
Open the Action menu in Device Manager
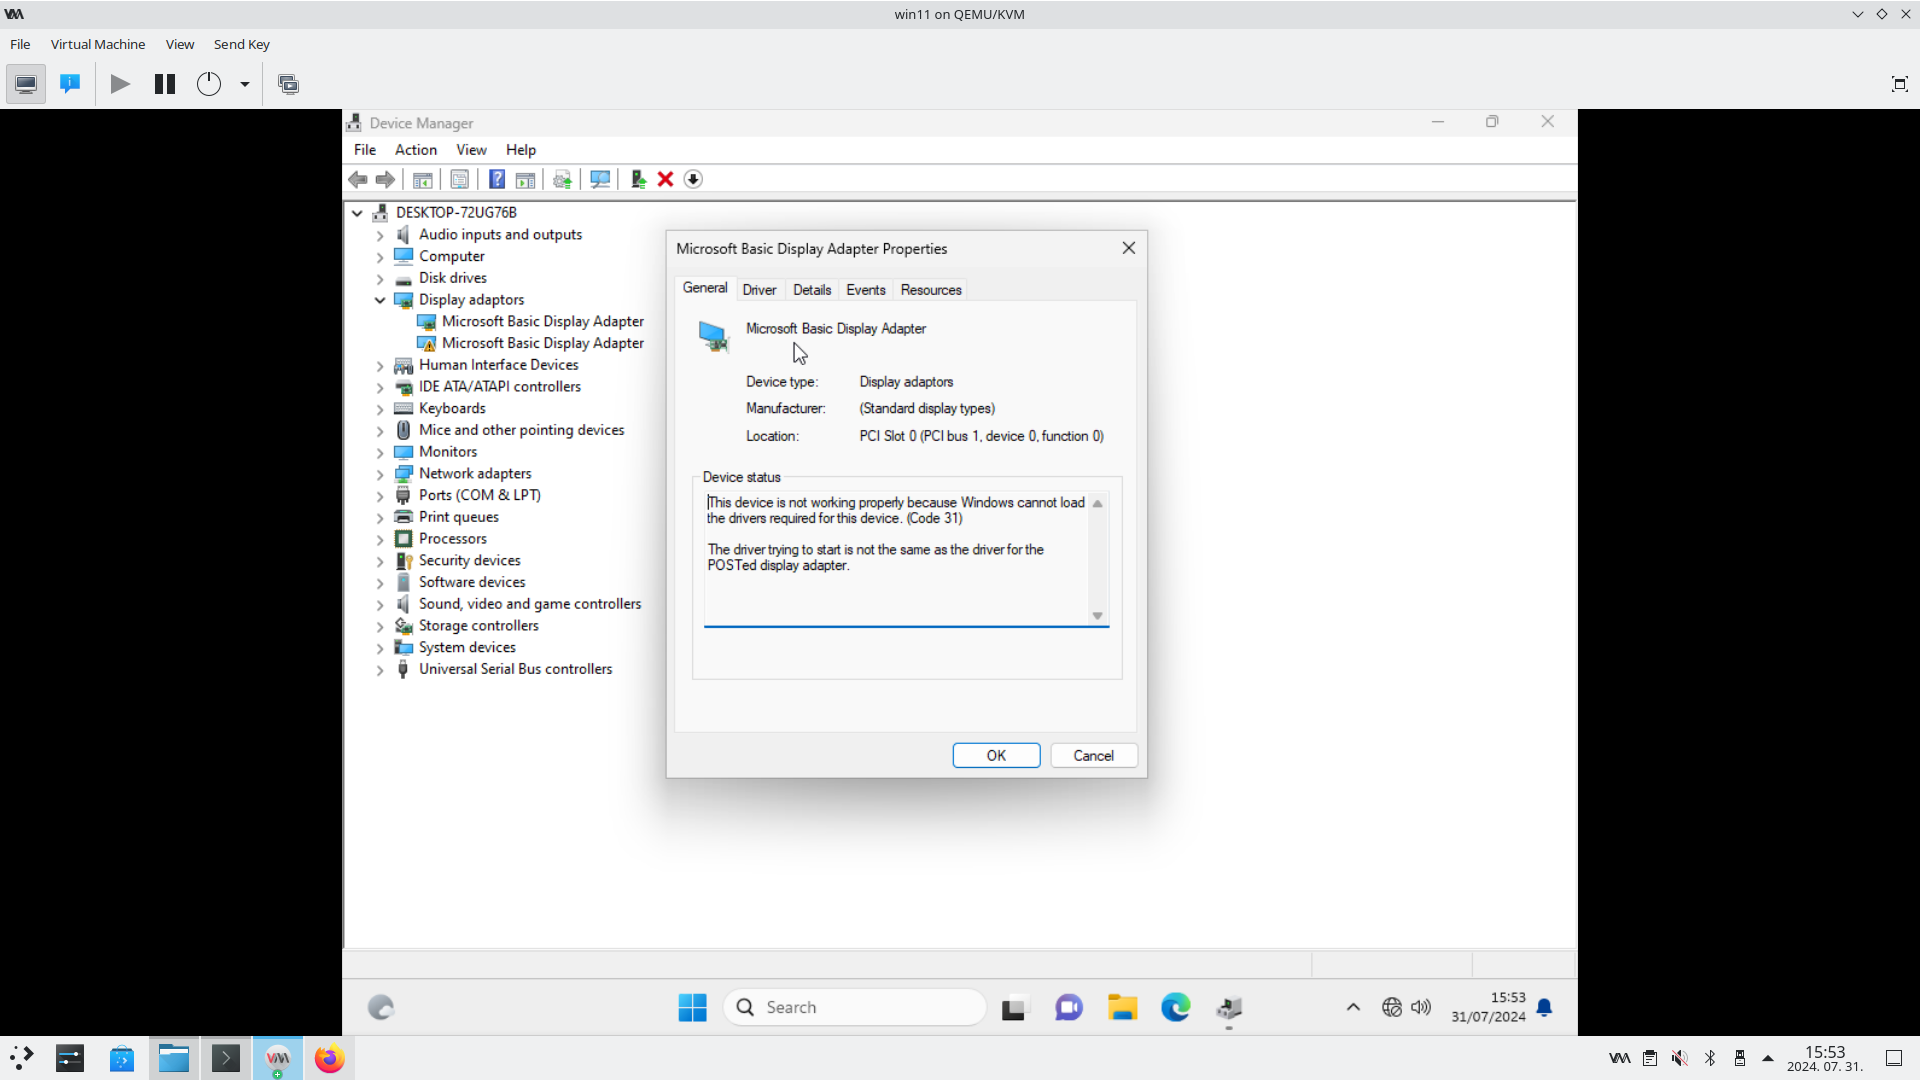416,150
